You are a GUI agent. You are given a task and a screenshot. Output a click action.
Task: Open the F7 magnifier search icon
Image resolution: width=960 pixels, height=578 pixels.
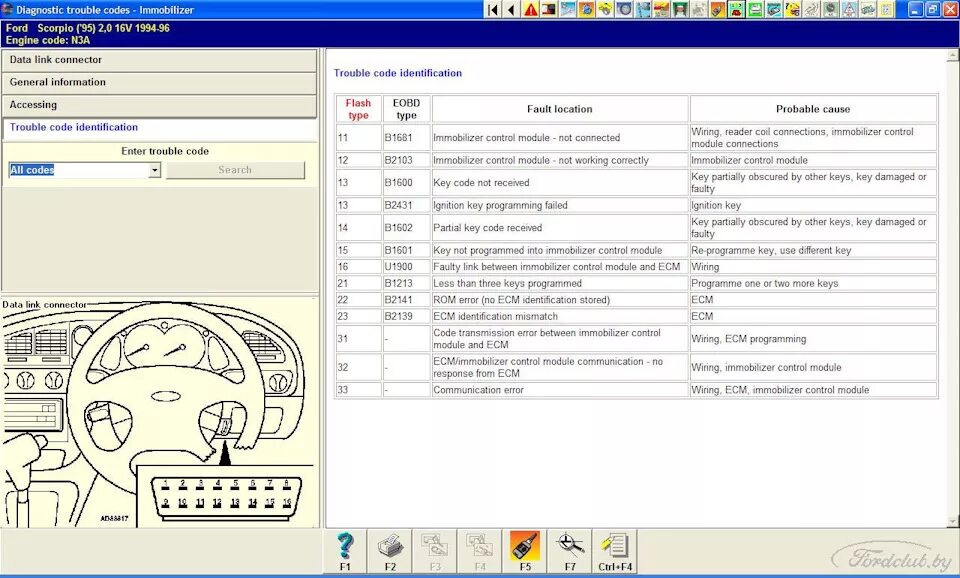click(x=570, y=550)
